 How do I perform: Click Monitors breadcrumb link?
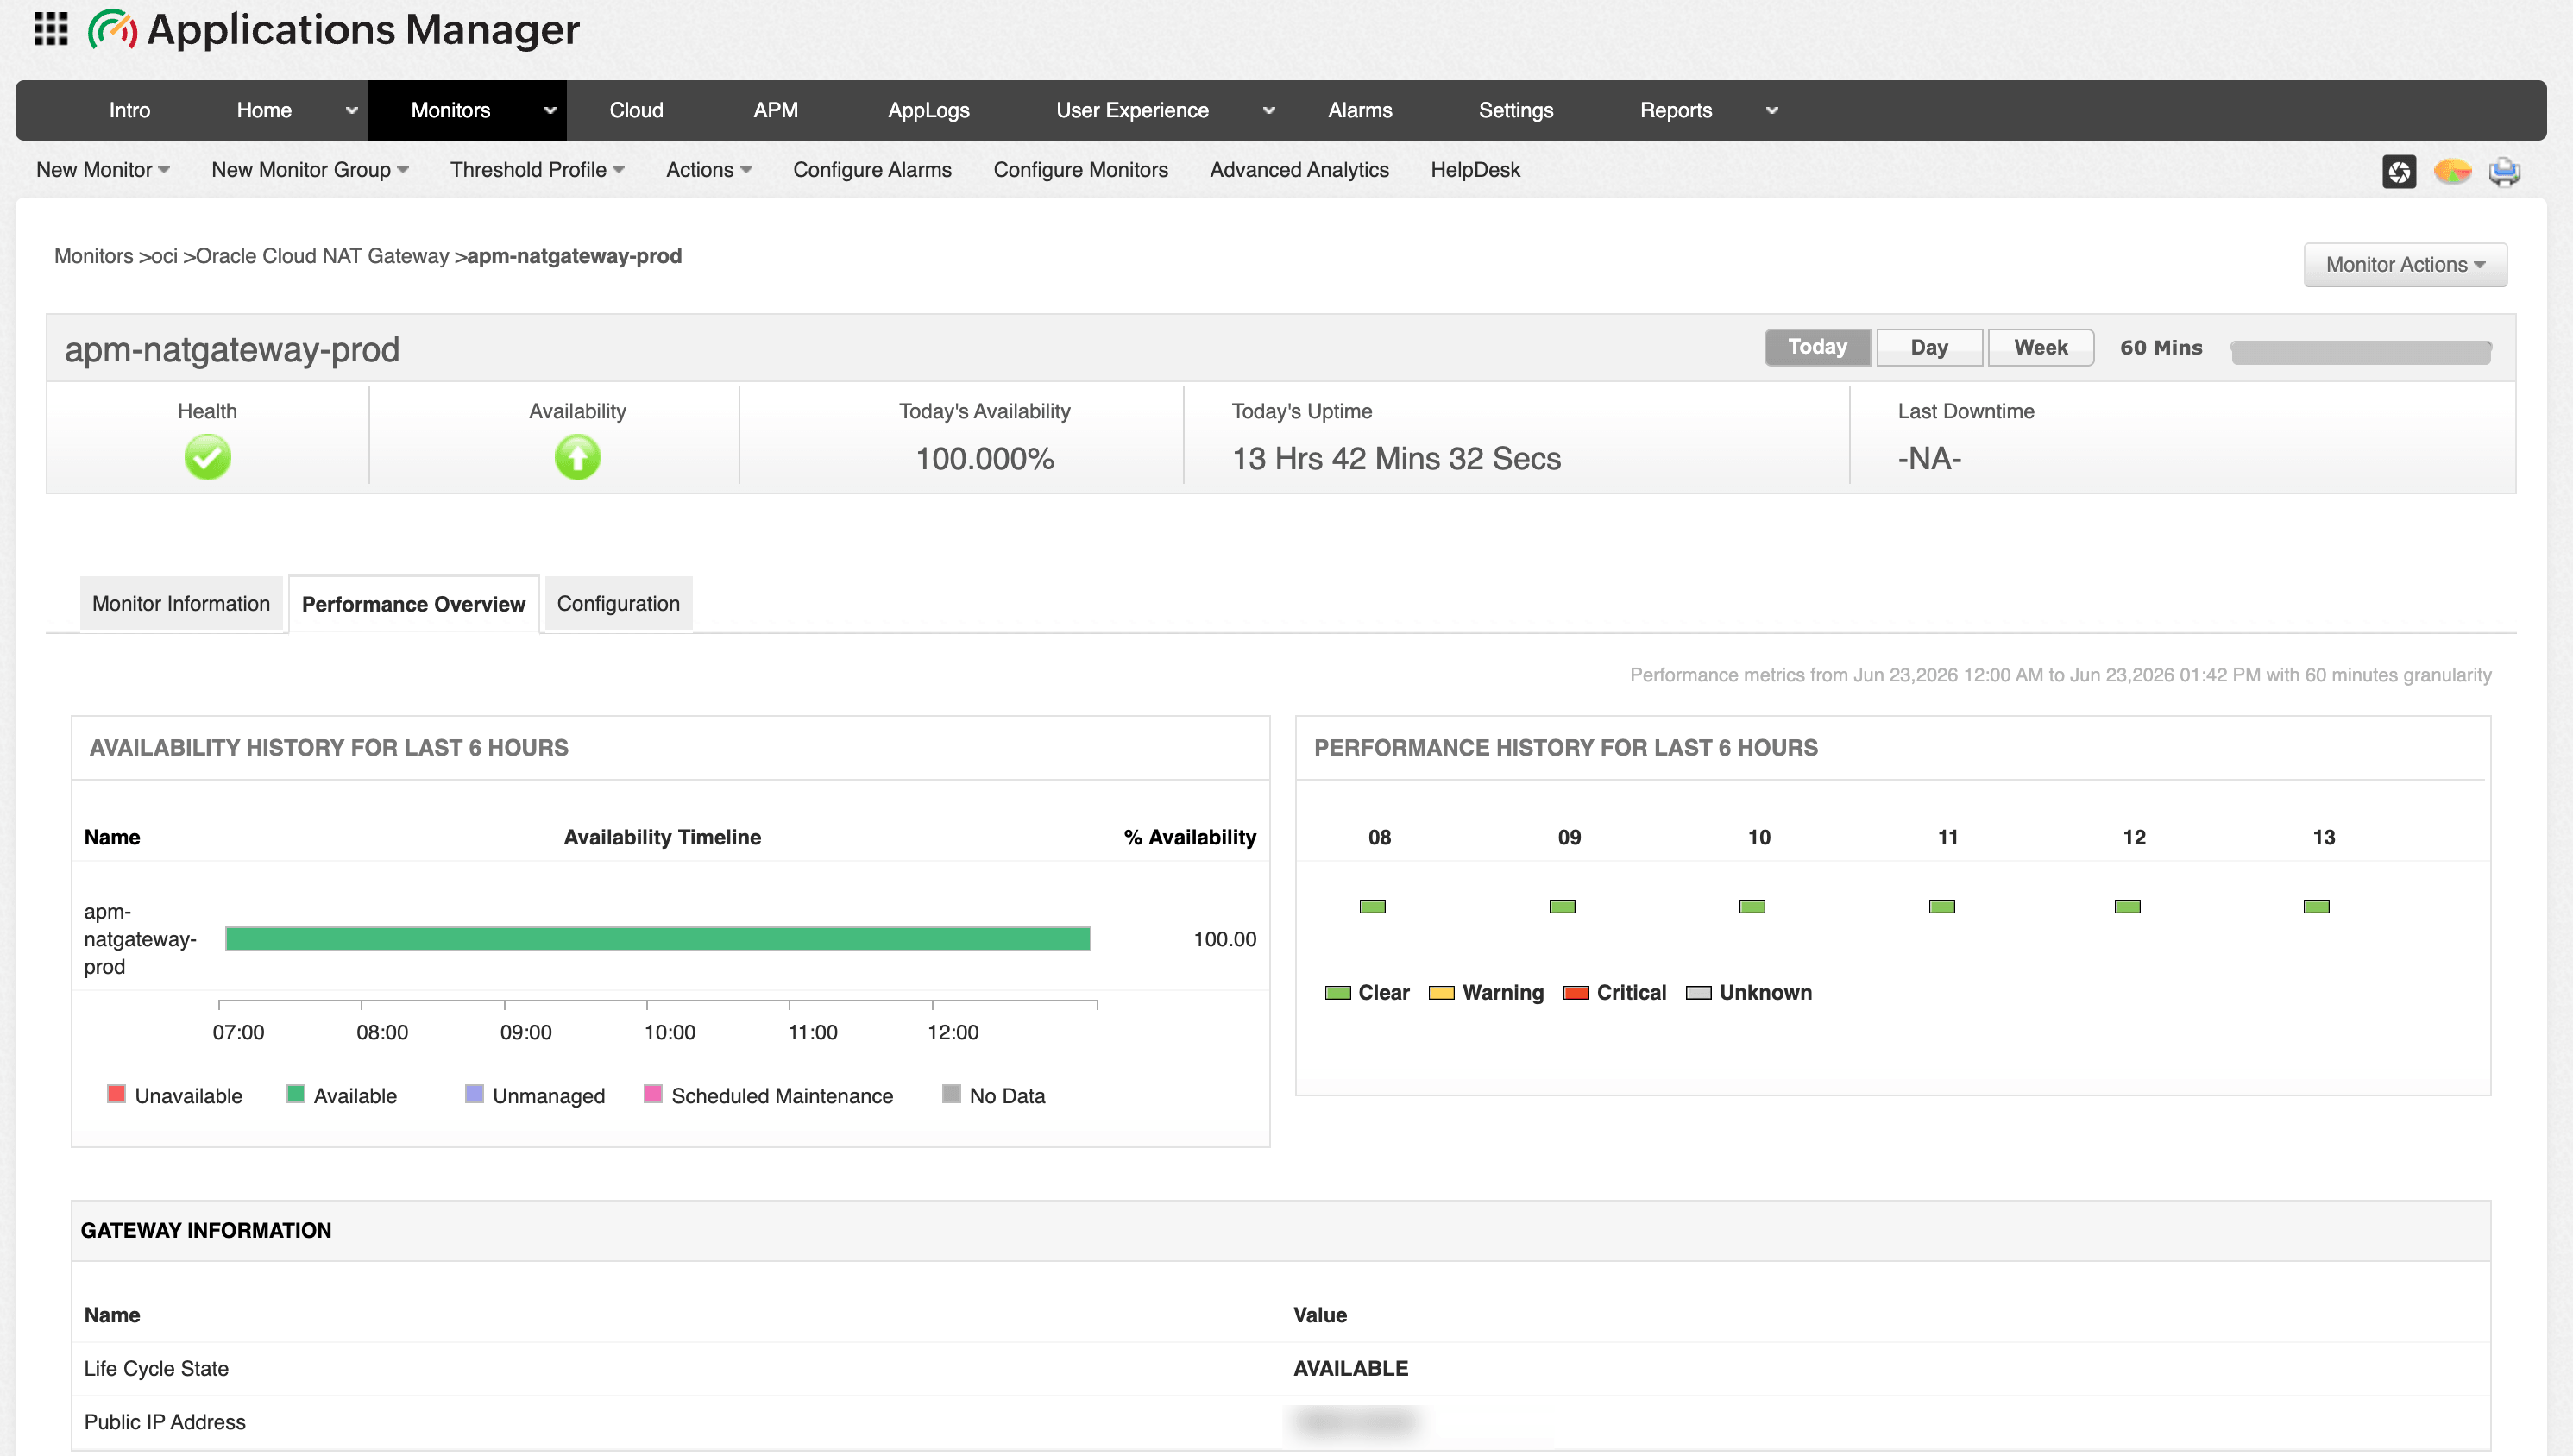[x=93, y=256]
